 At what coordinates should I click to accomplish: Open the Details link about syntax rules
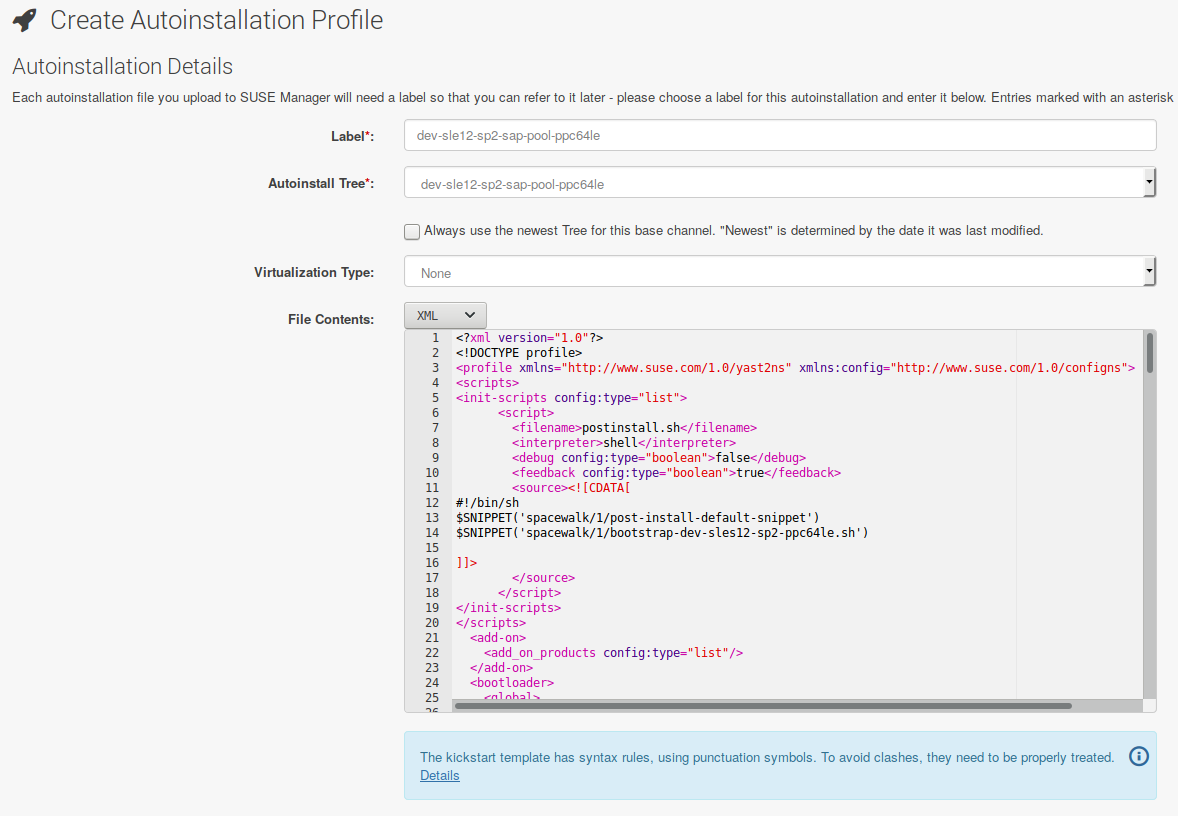(x=439, y=775)
